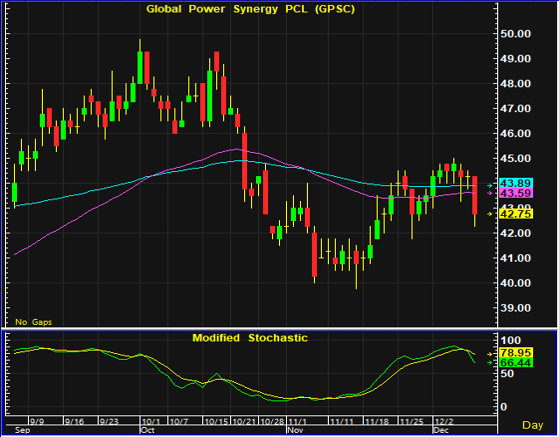Click the yellow 42.75 last price label

516,214
